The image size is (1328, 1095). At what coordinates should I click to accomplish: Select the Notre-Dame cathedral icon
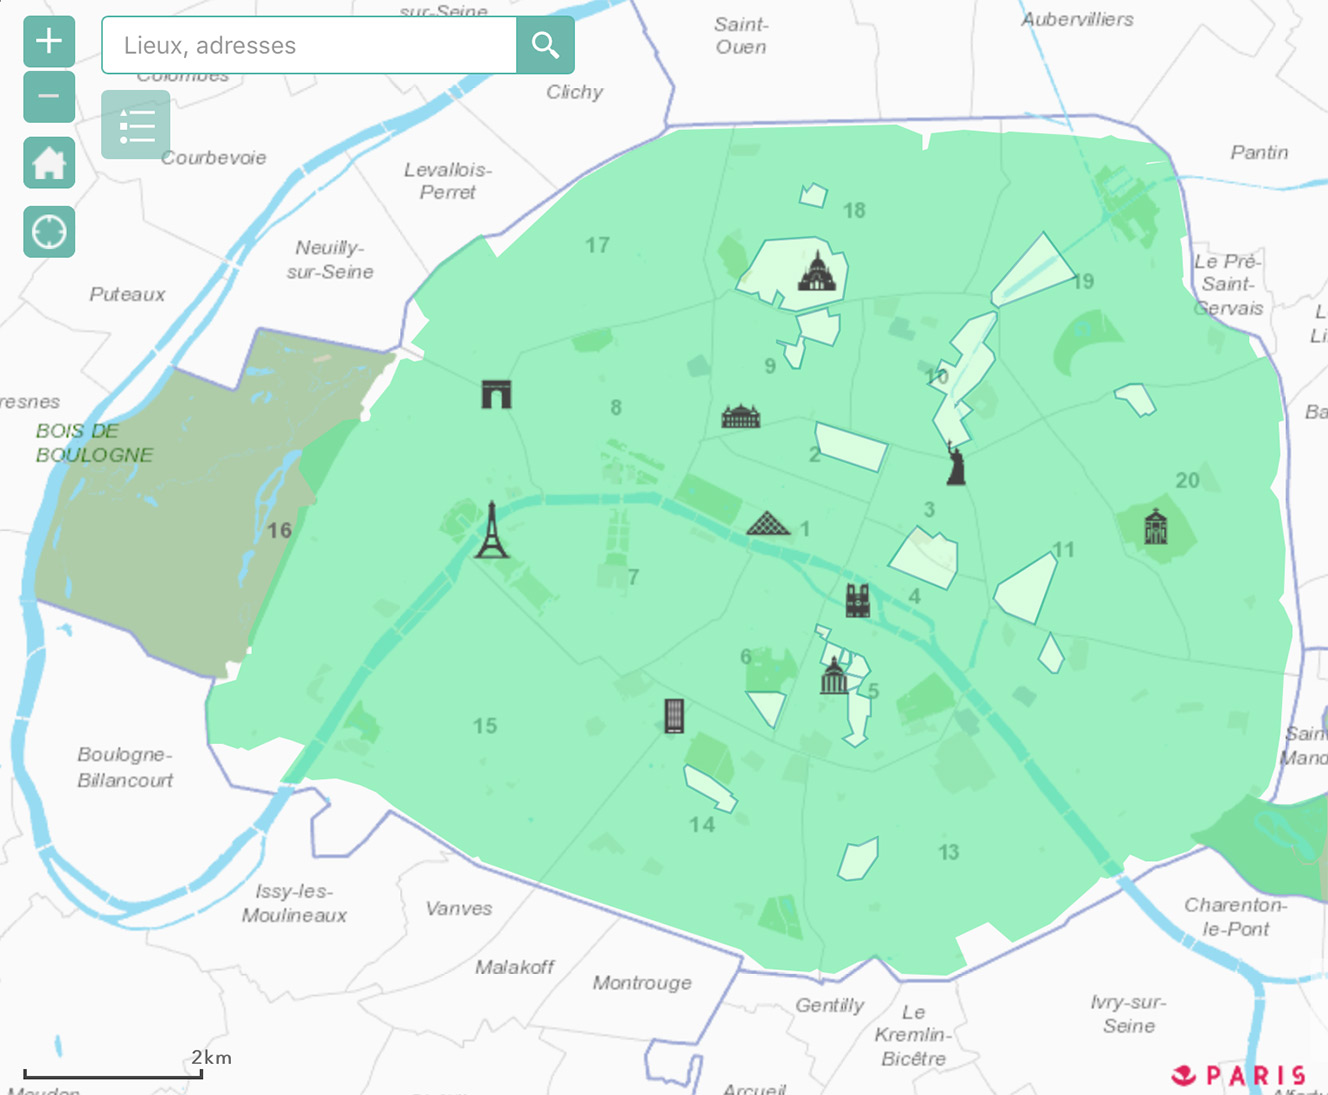[858, 600]
